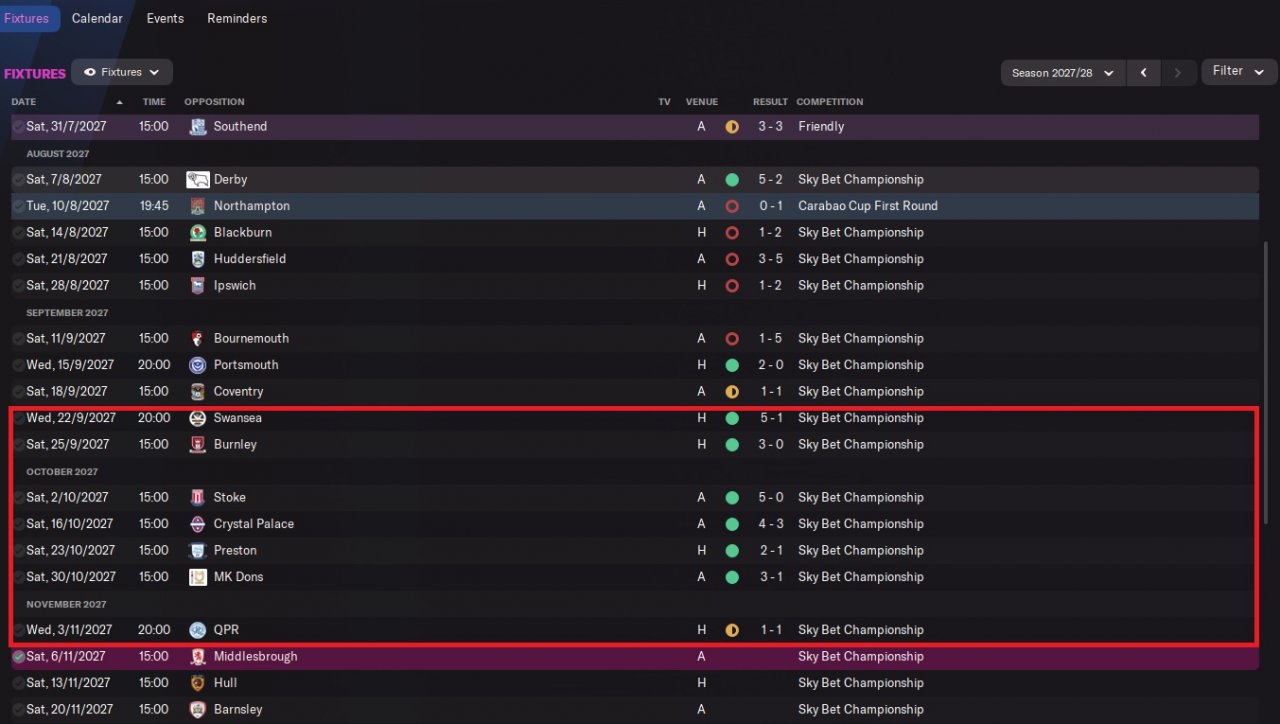
Task: Toggle the check circle beside Southend fixture
Action: [x=18, y=127]
